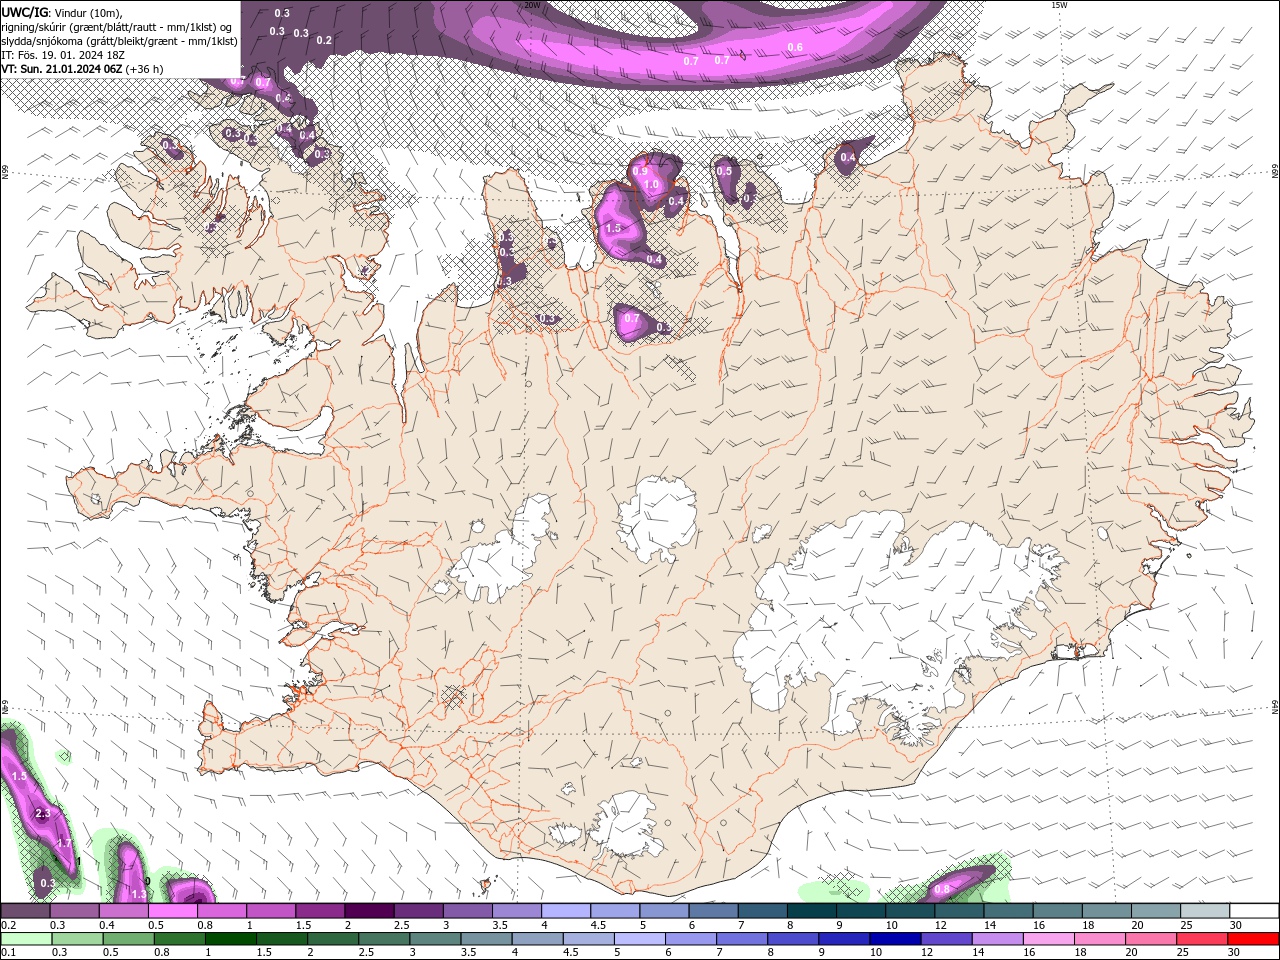The image size is (1280, 960).
Task: Pick the lilac rain swatch from 14 to 16
Action: click(998, 939)
